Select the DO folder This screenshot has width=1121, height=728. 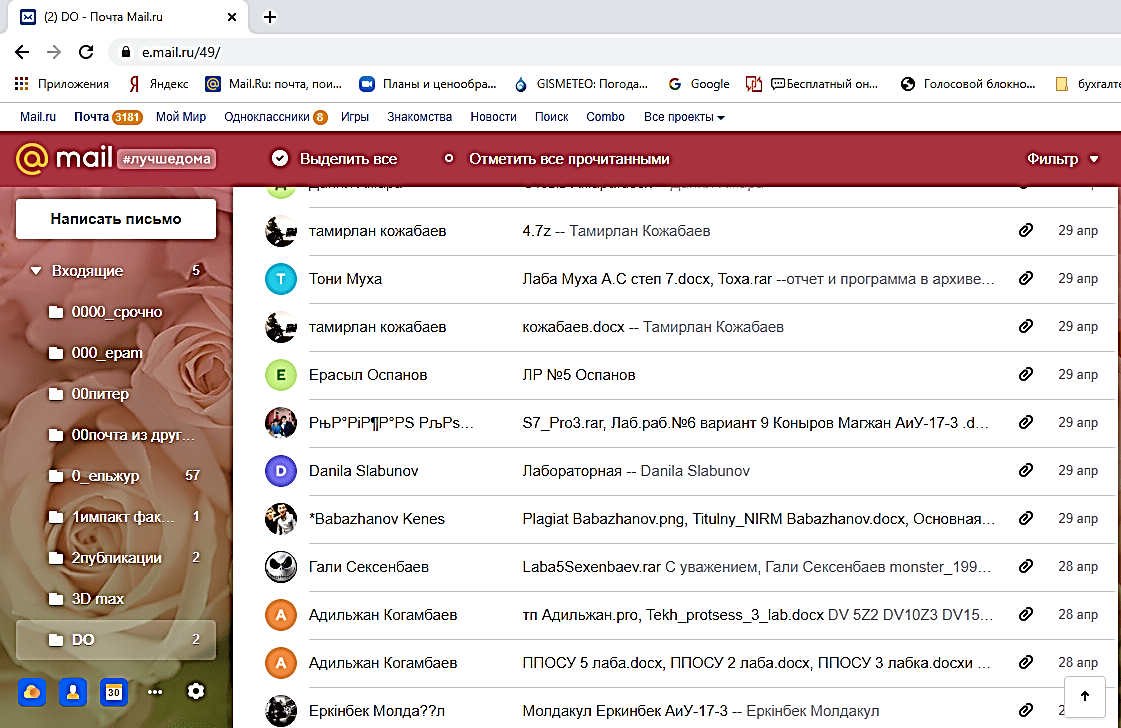pos(116,639)
